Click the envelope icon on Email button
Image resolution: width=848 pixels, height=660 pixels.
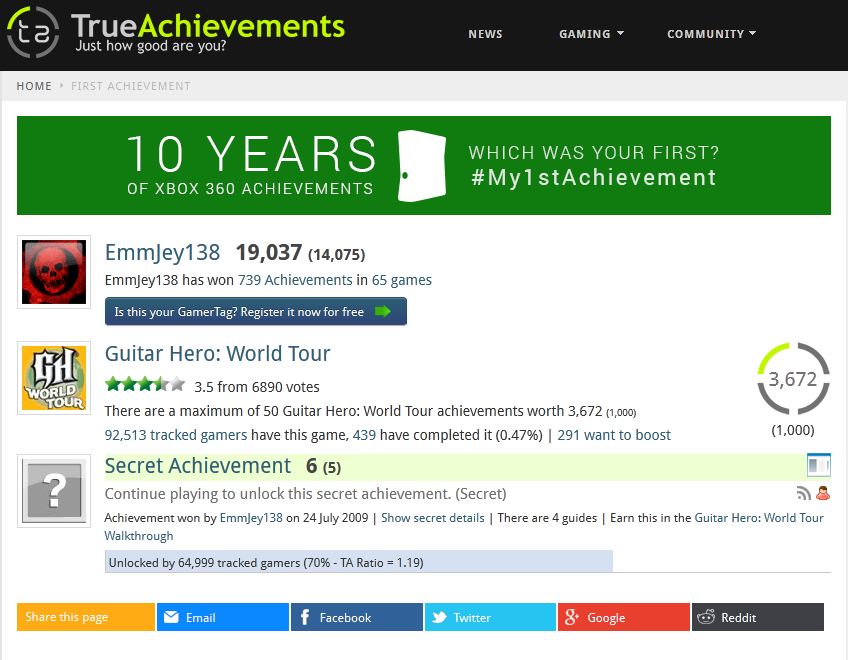coord(171,617)
